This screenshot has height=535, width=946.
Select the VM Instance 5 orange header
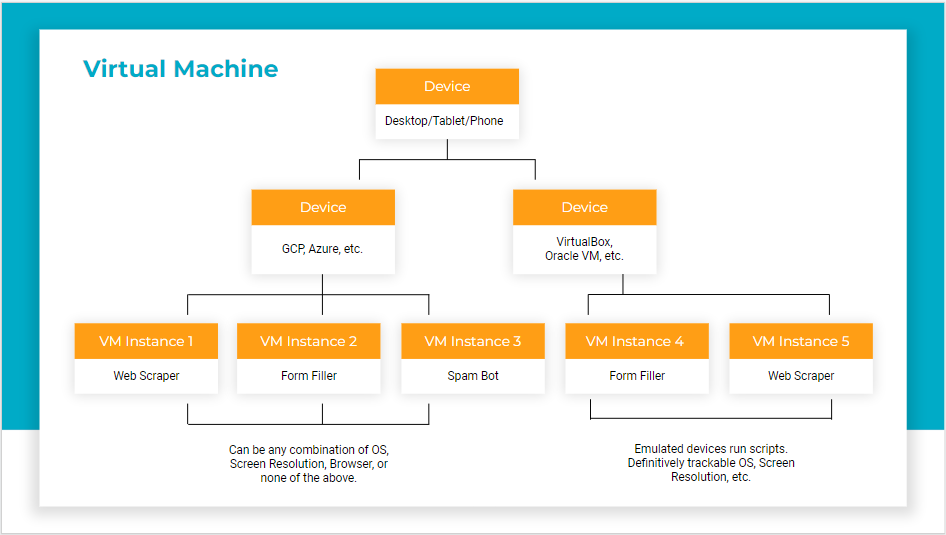[801, 341]
